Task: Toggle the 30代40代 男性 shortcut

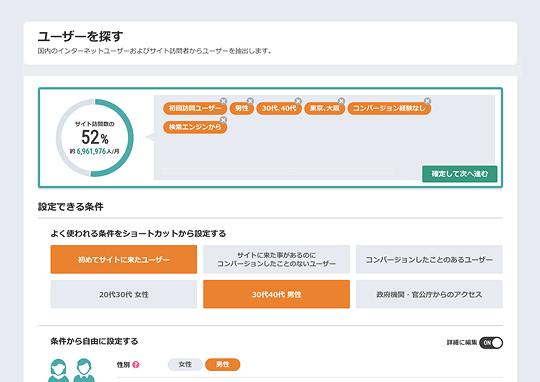Action: tap(277, 294)
